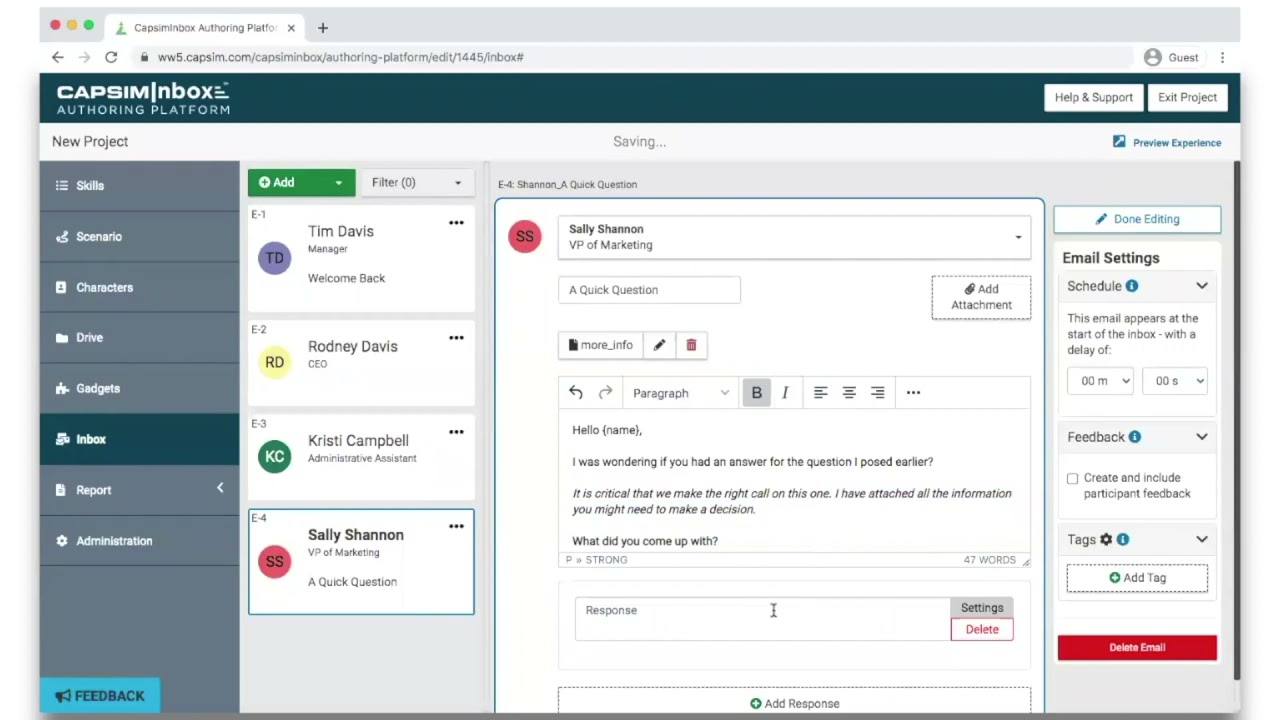Click the subject field A Quick Question
Viewport: 1280px width, 720px height.
click(x=649, y=290)
